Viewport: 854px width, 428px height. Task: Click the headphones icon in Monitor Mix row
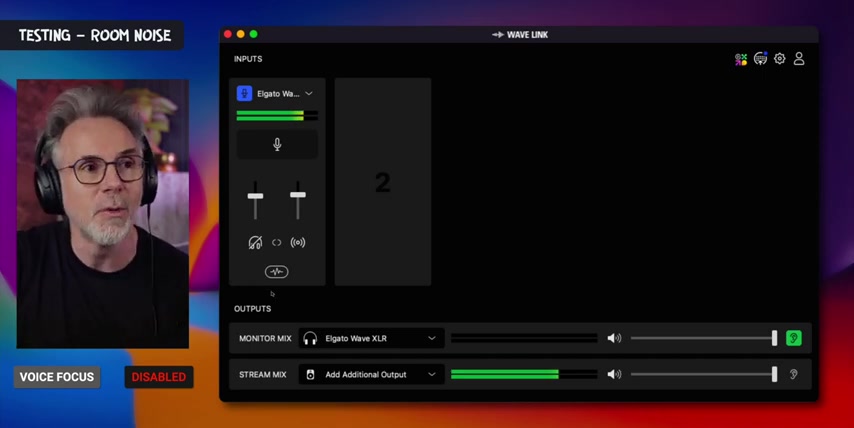[x=310, y=339]
